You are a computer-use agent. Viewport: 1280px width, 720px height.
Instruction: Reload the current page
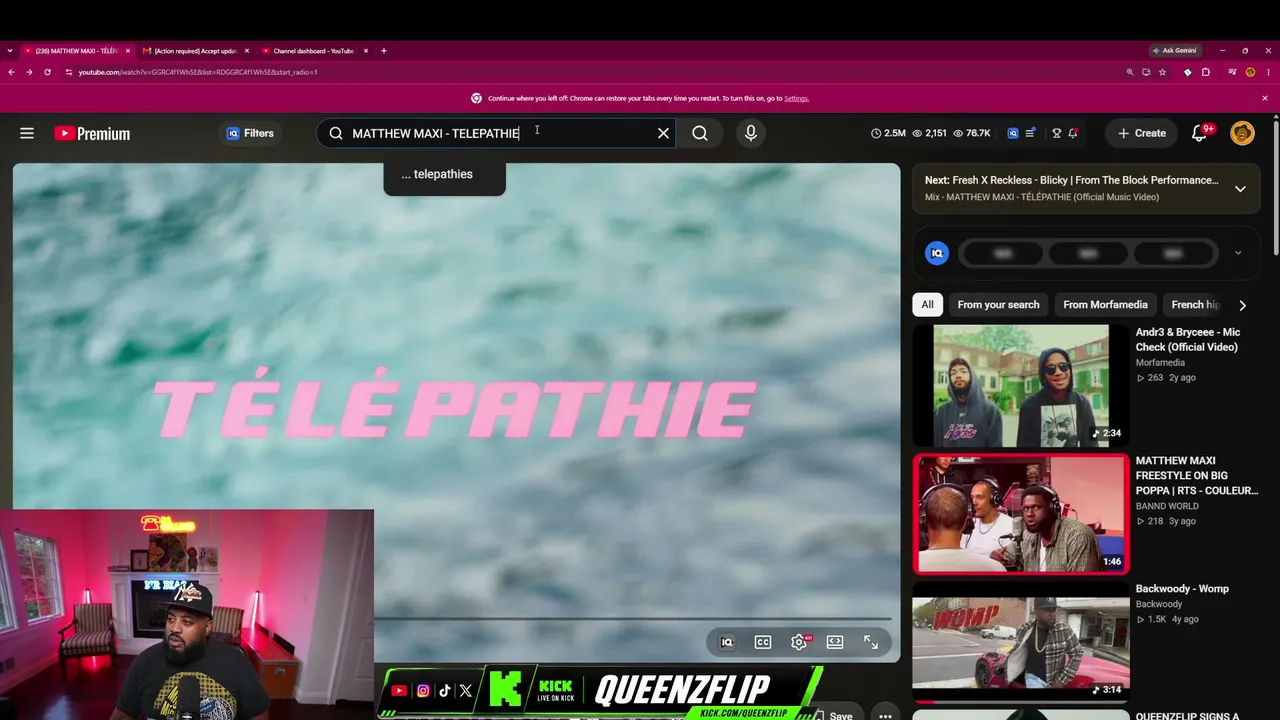click(x=47, y=72)
